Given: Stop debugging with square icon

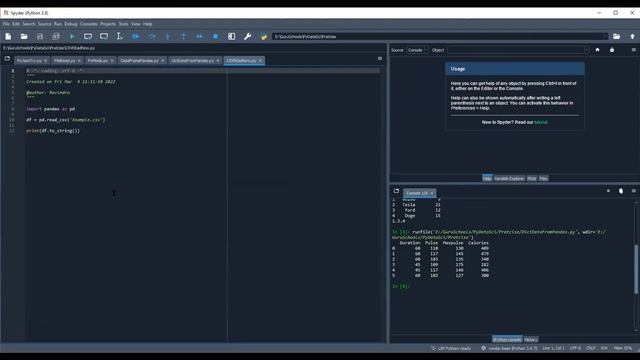Looking at the screenshot, I should coord(216,36).
